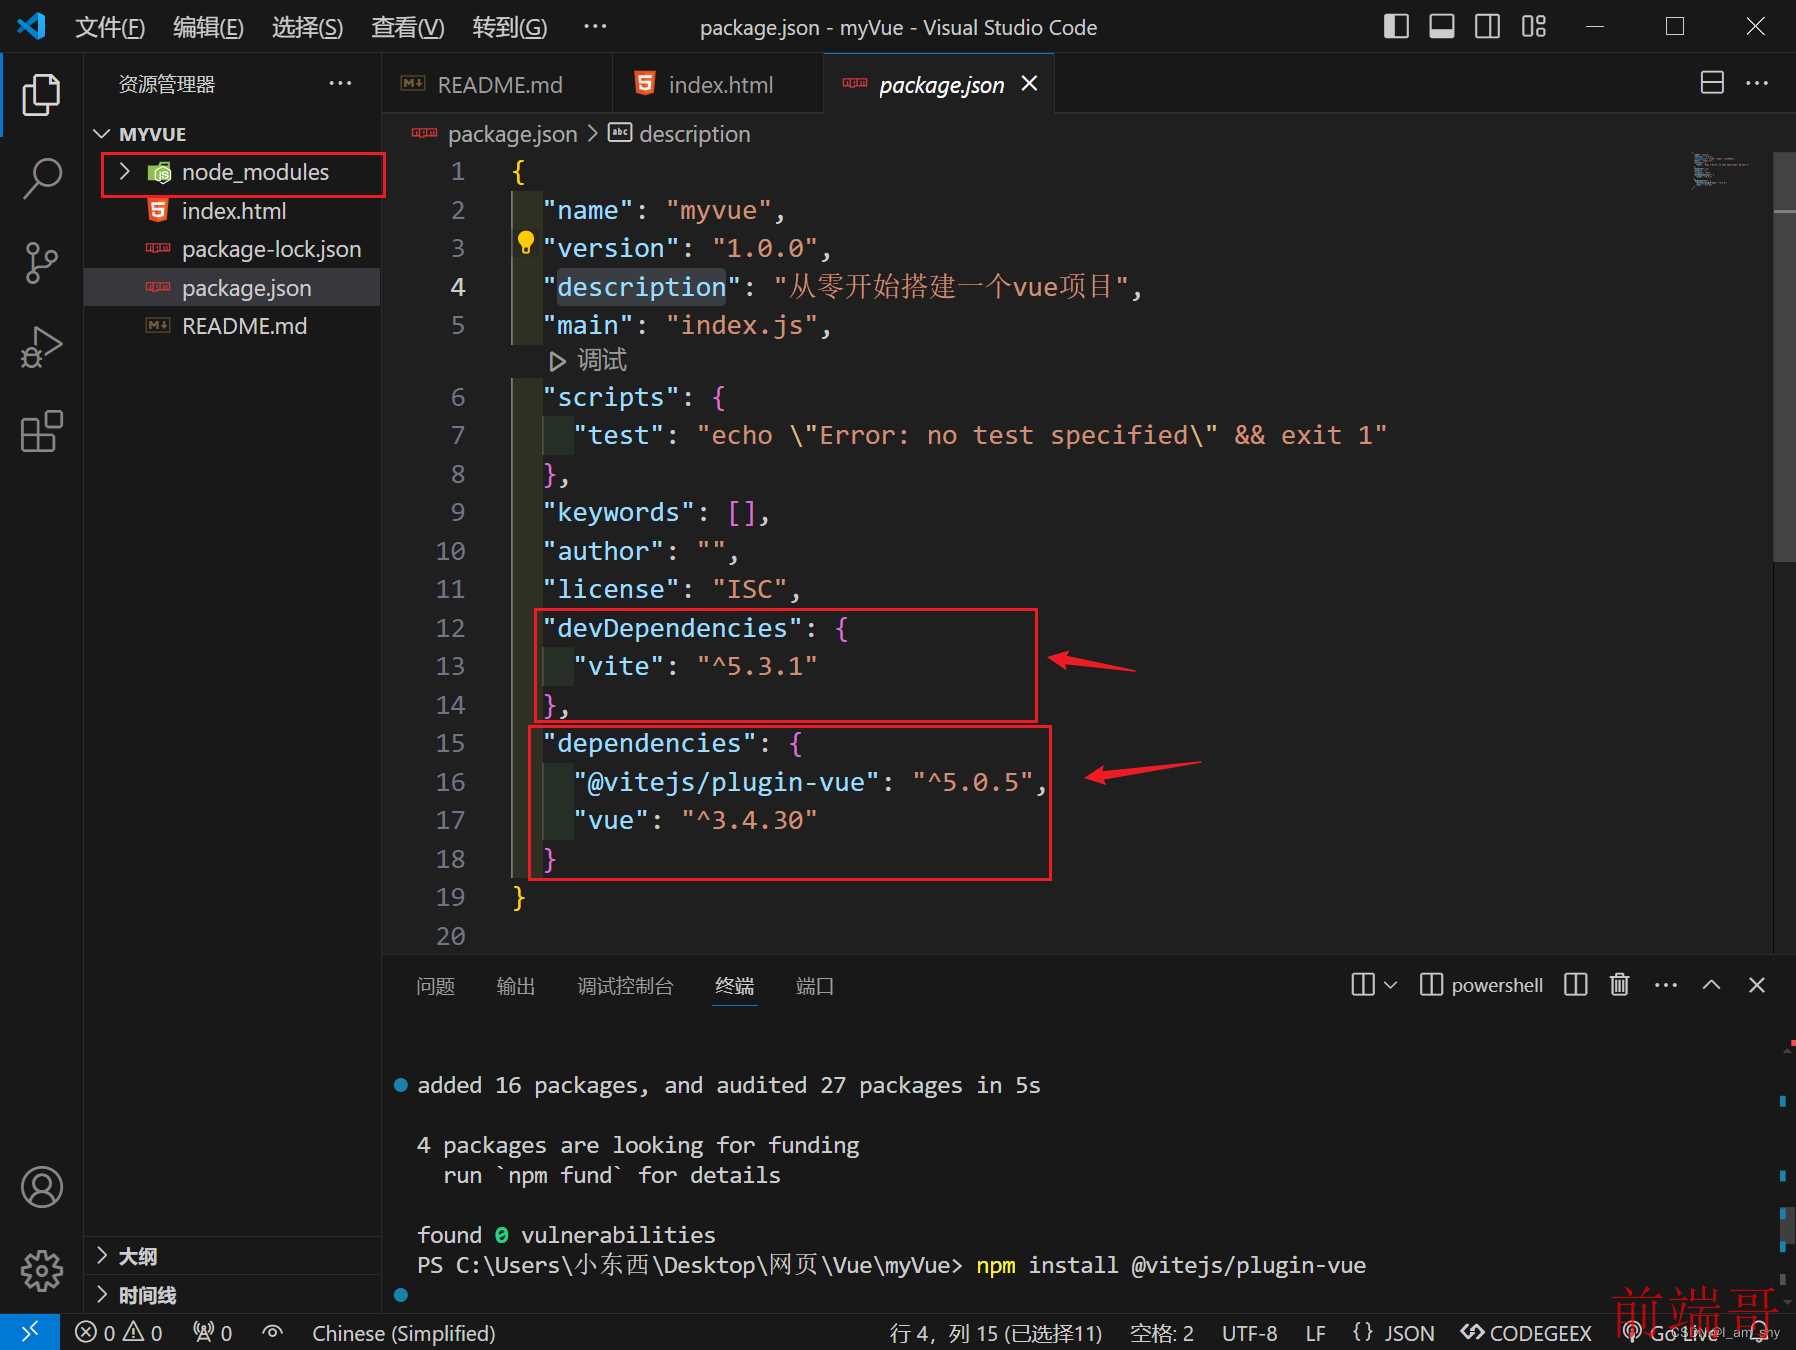Switch to the Output (输出) panel tab

pos(516,986)
